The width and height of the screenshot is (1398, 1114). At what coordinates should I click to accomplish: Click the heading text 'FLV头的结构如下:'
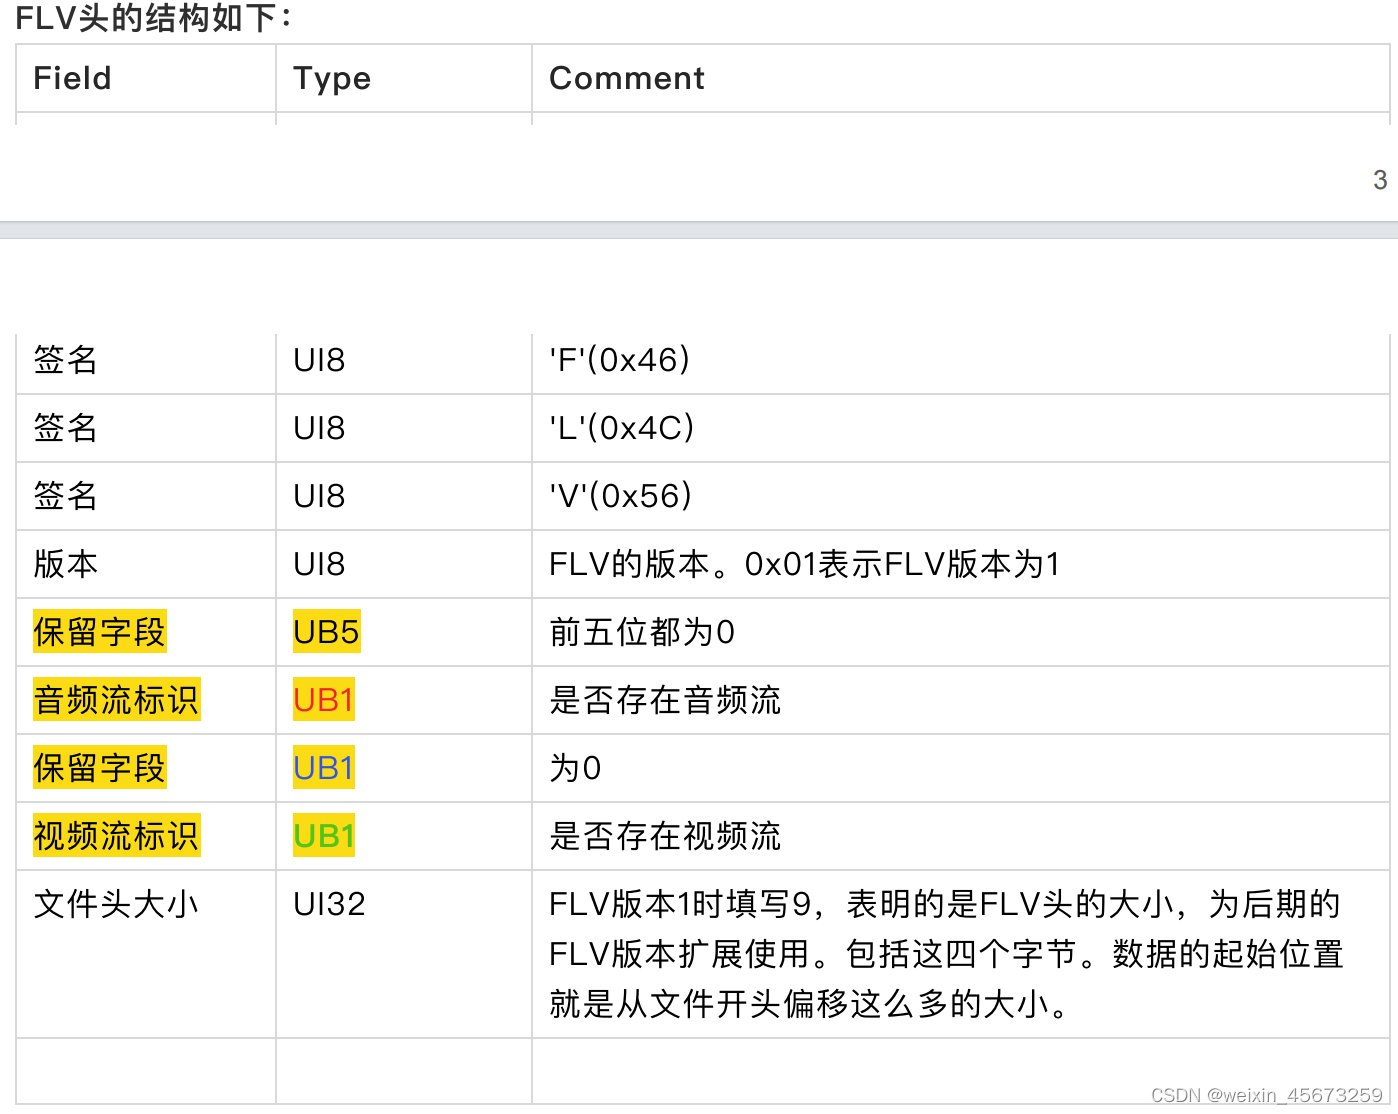point(152,18)
